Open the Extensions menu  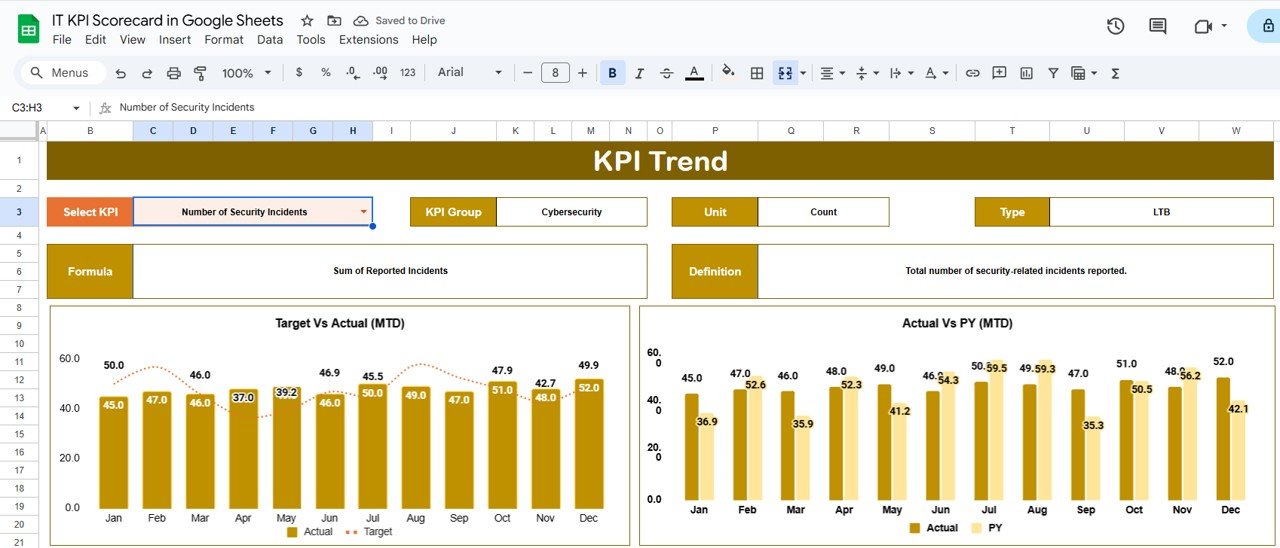368,40
